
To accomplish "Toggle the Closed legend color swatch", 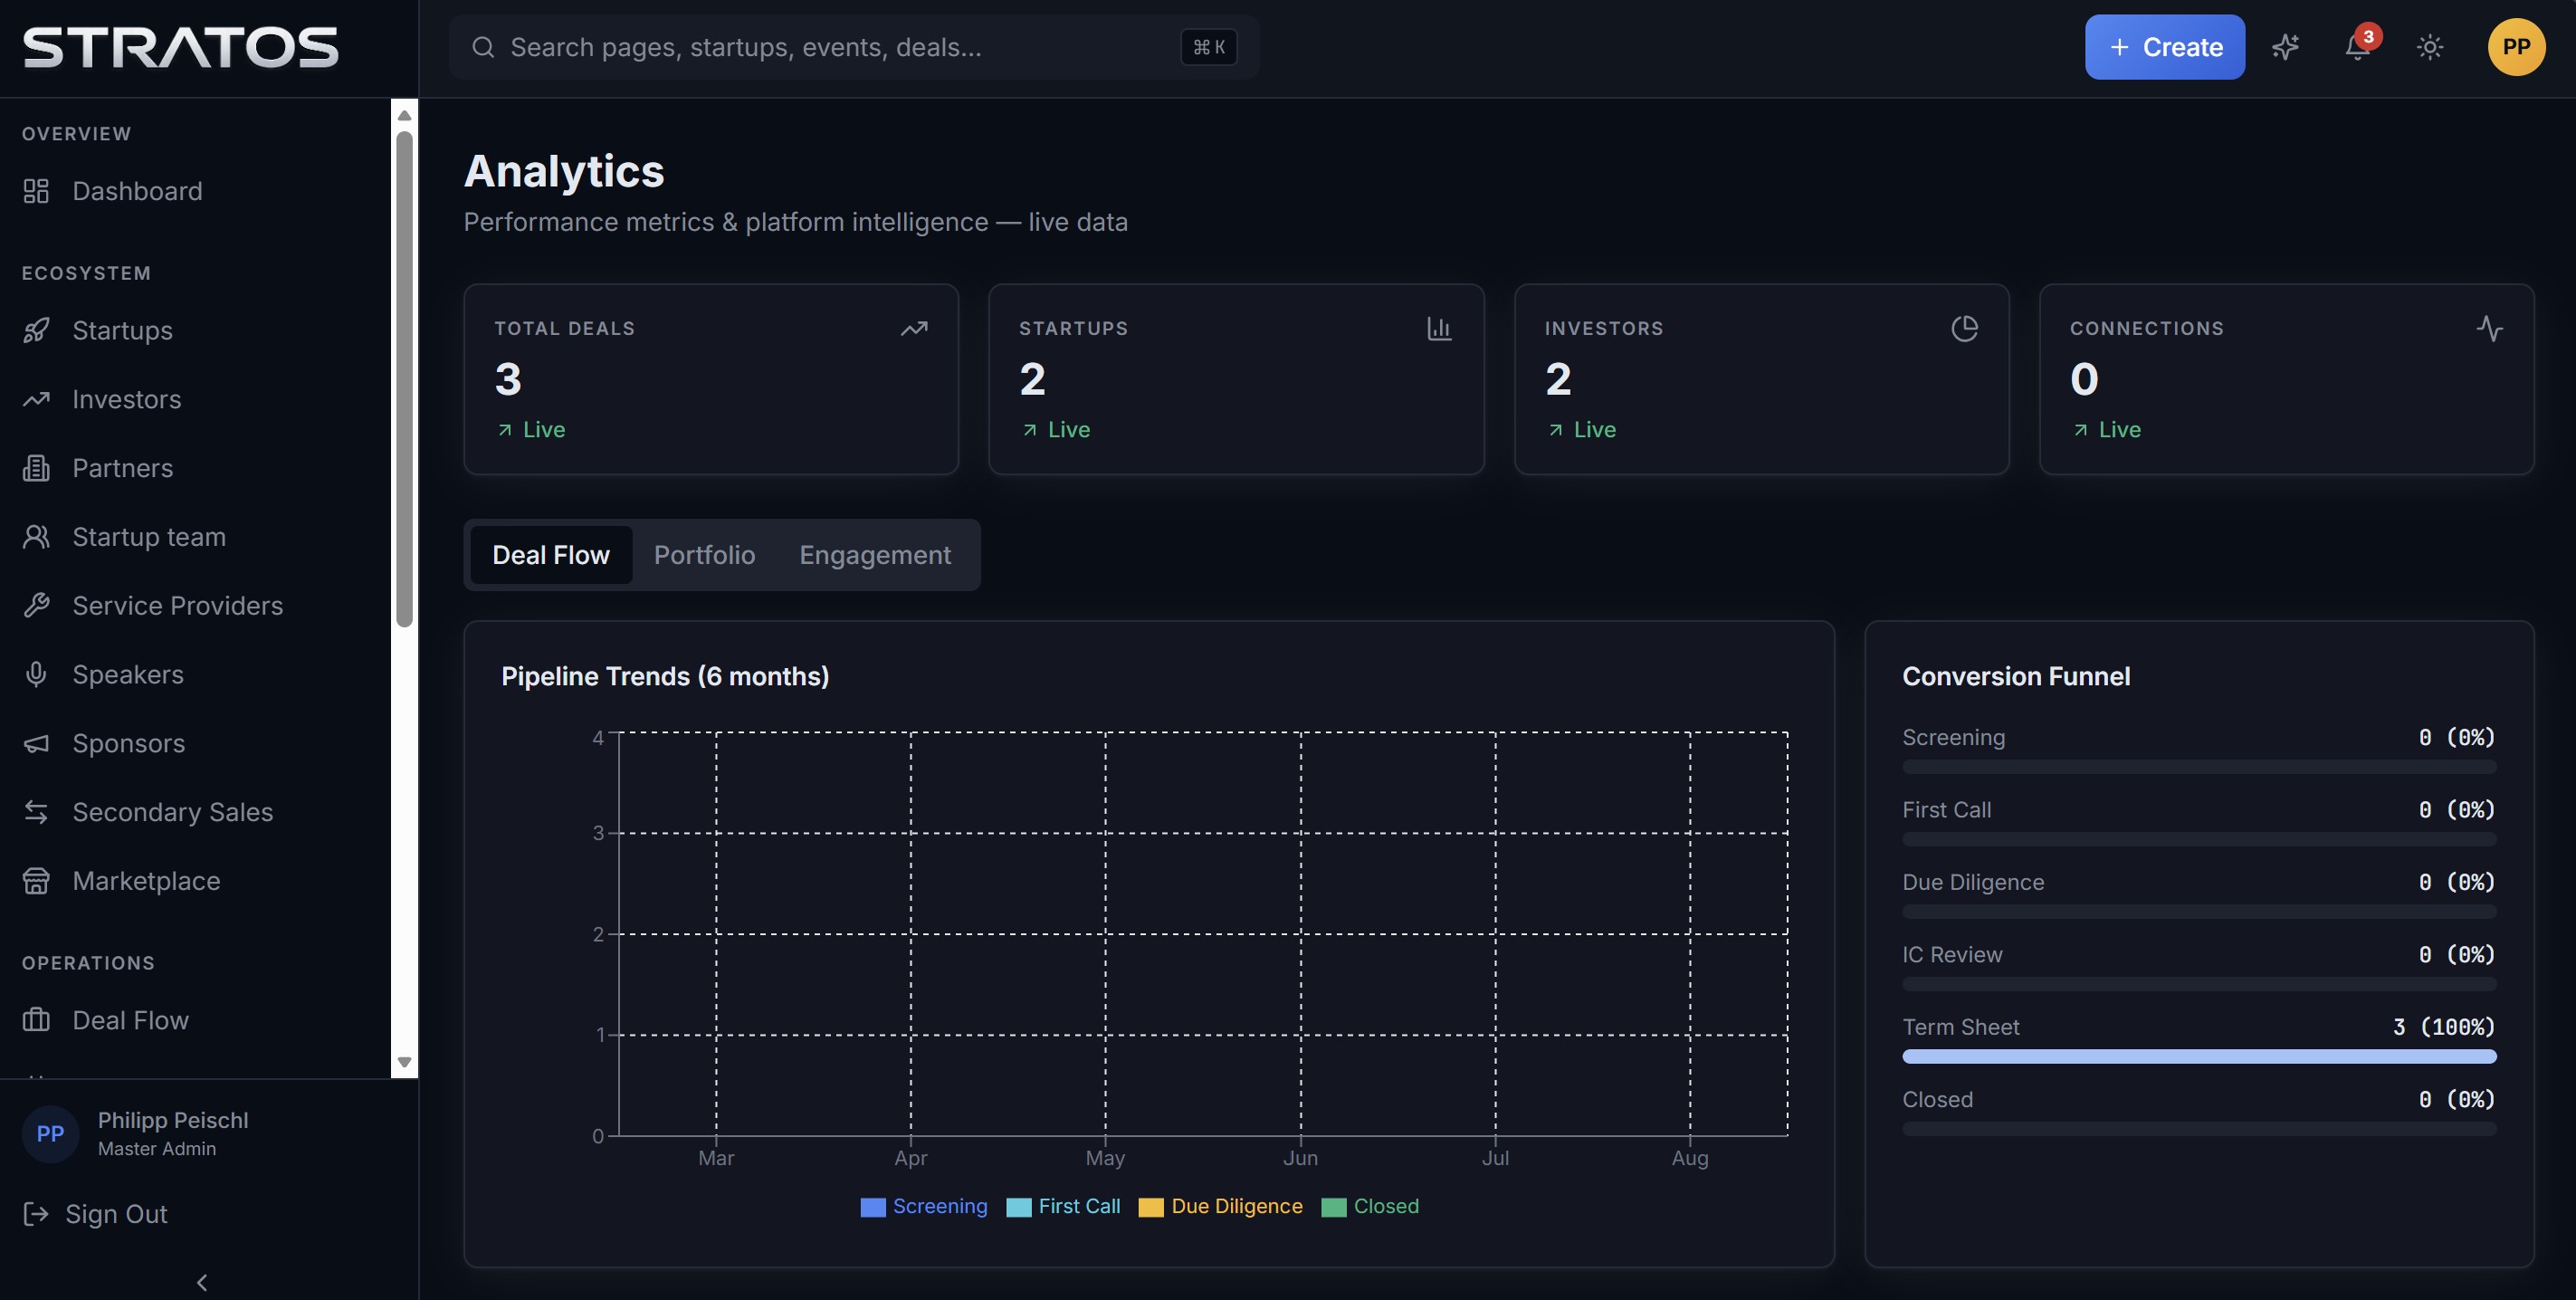I will pos(1334,1207).
